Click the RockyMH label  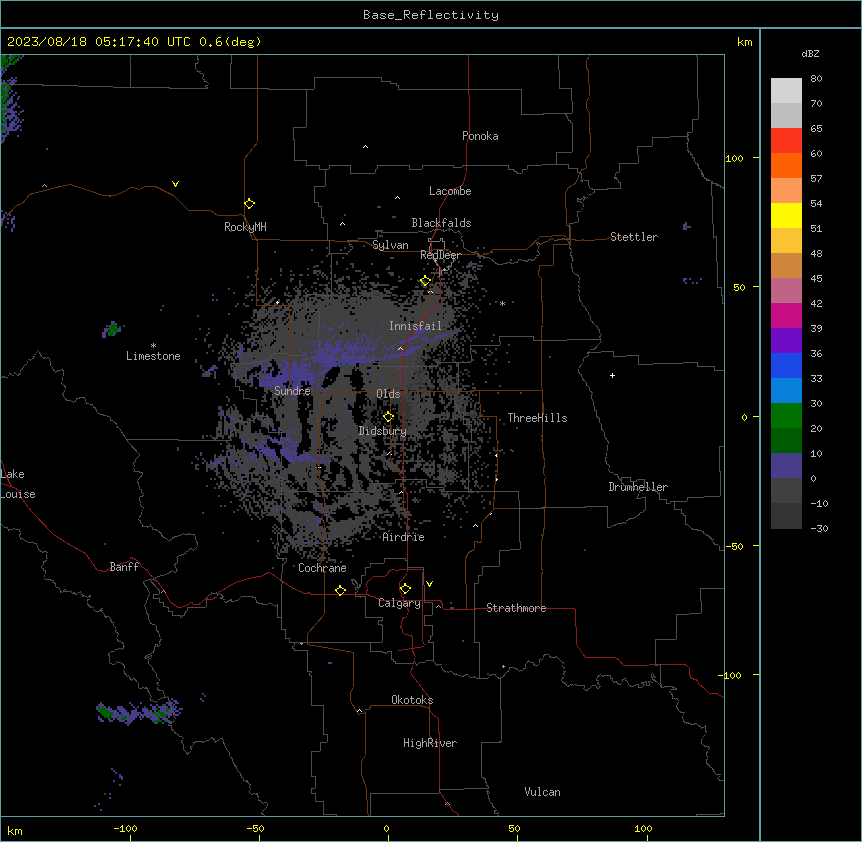click(x=245, y=227)
